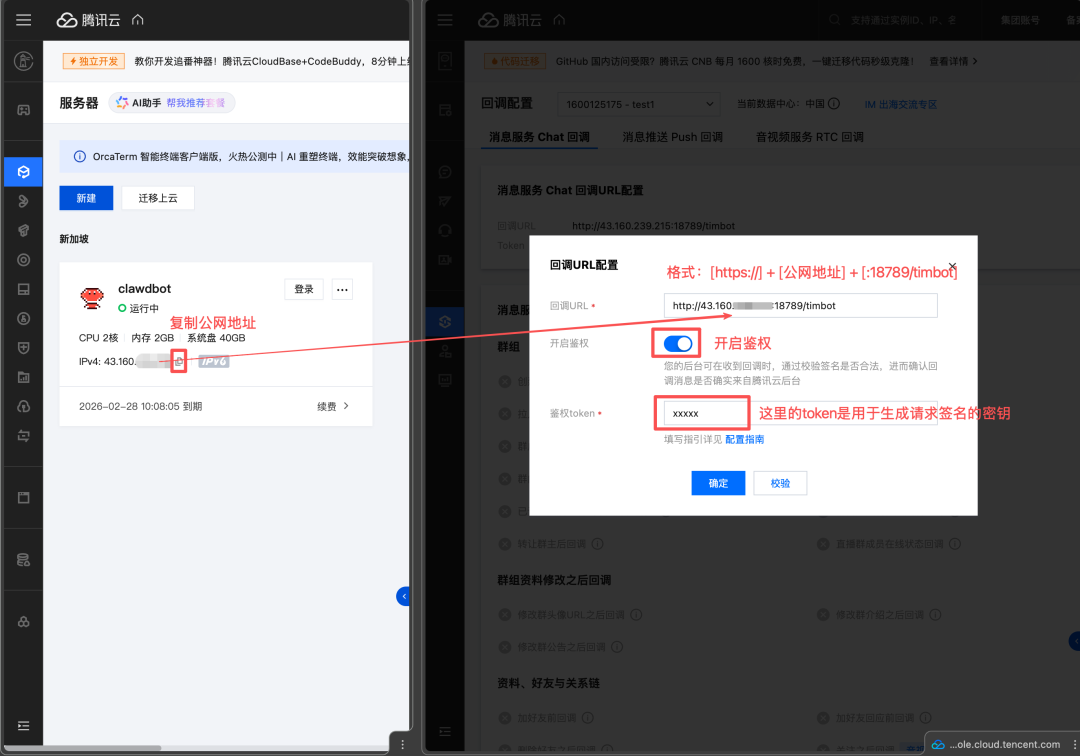This screenshot has height=756, width=1080.
Task: Select the highlighted Lighthouse cube icon in left sidebar
Action: coord(22,171)
